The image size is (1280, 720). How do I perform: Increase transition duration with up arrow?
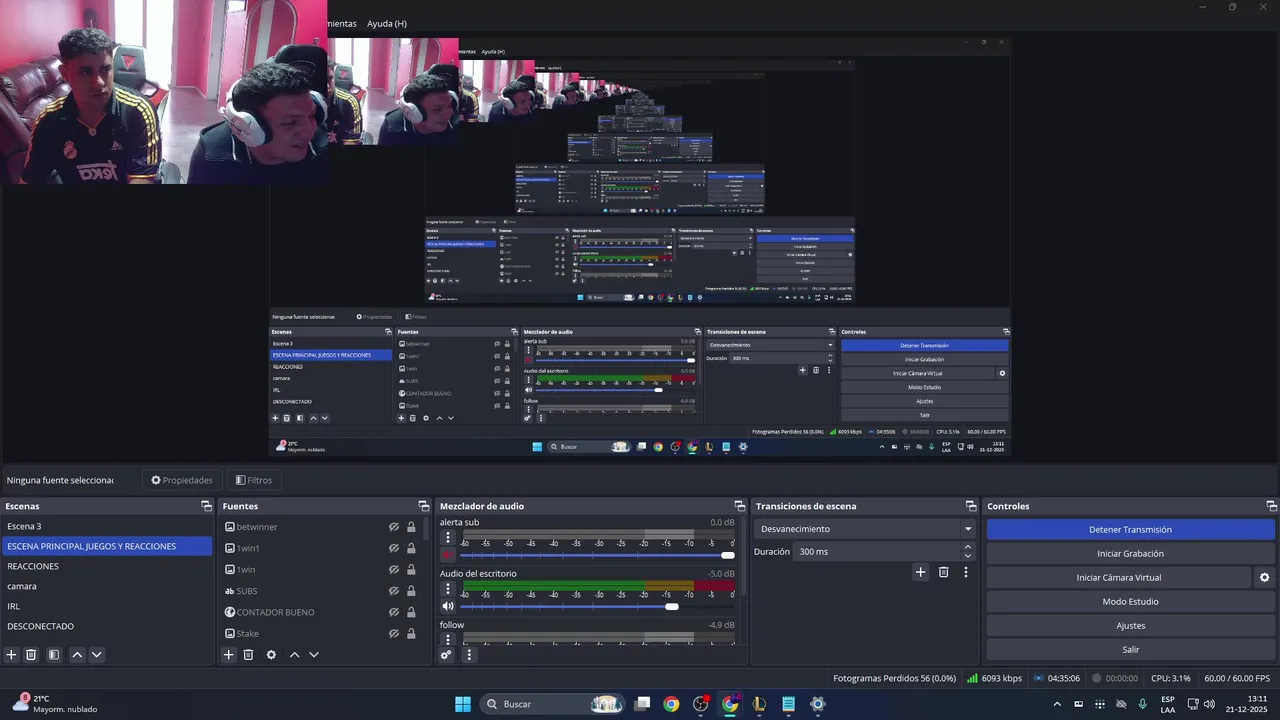[967, 547]
